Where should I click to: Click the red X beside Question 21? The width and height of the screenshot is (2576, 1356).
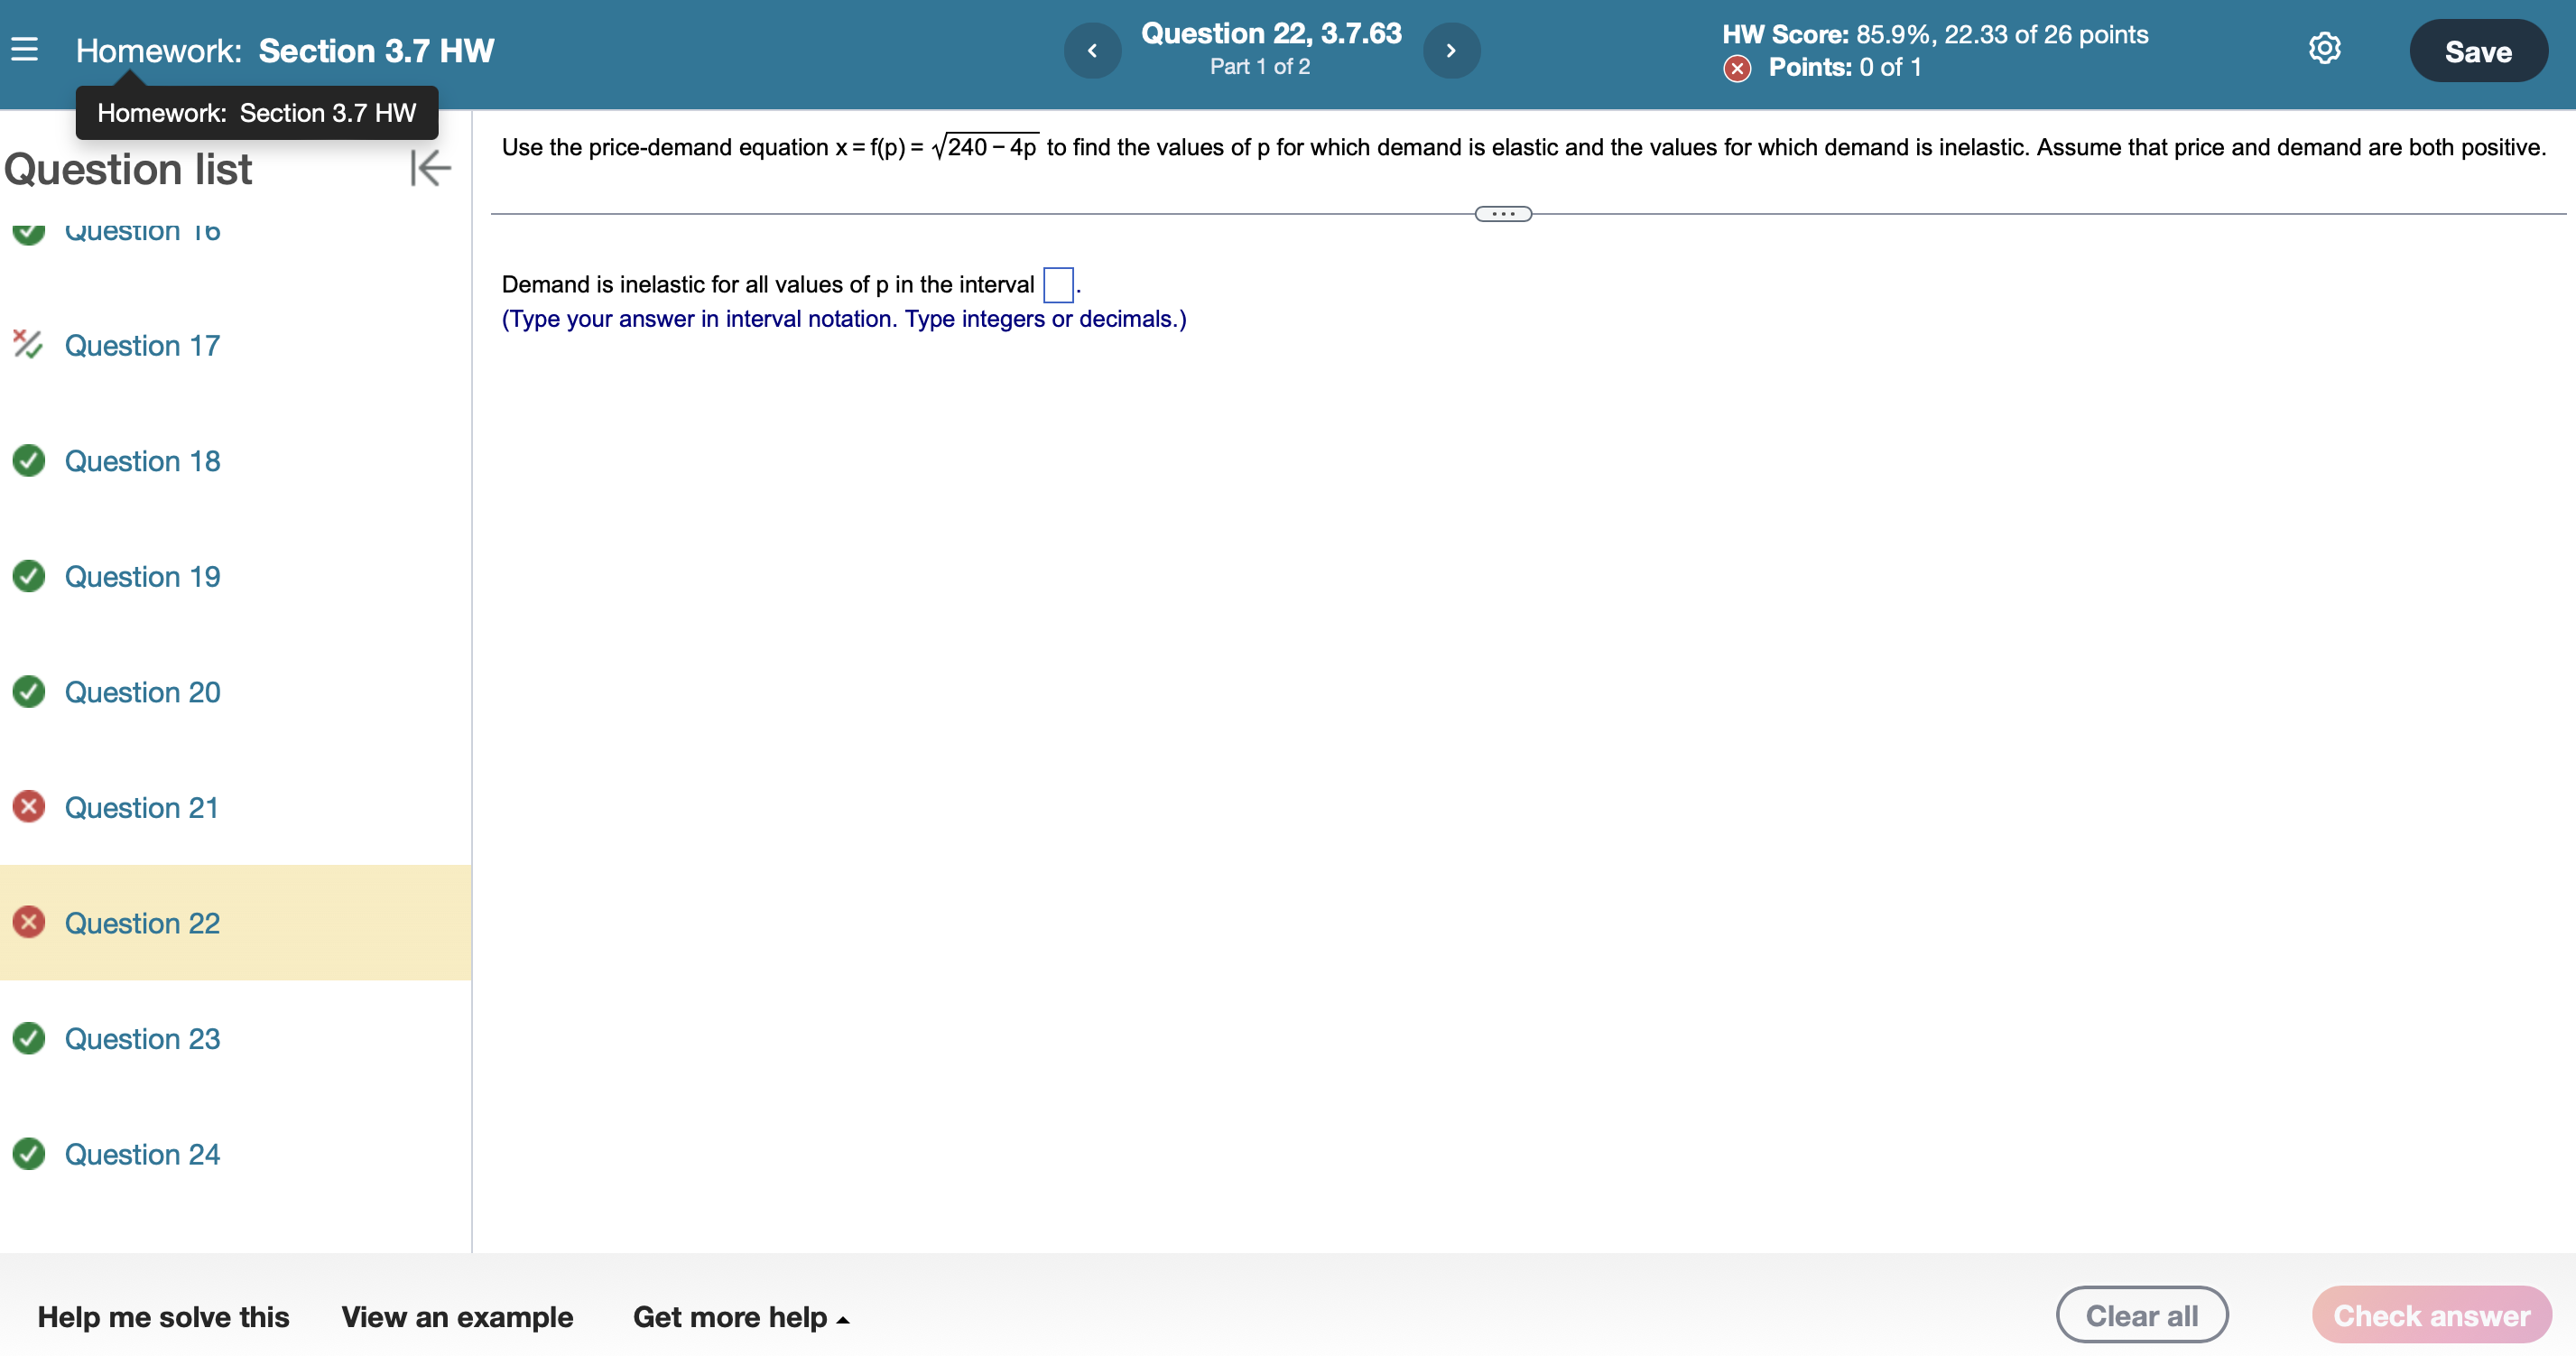[x=29, y=806]
